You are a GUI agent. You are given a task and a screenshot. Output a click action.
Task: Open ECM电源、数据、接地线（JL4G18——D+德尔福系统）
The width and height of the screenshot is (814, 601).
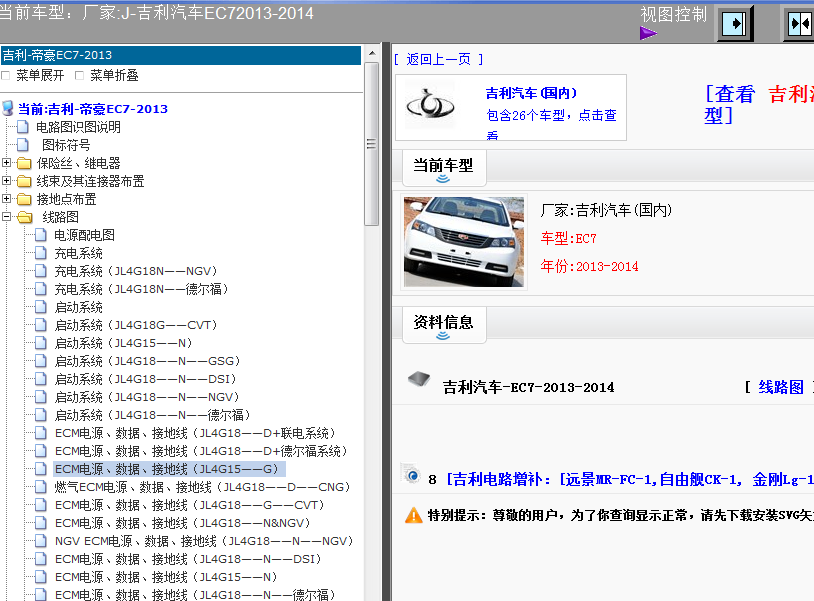pos(201,451)
